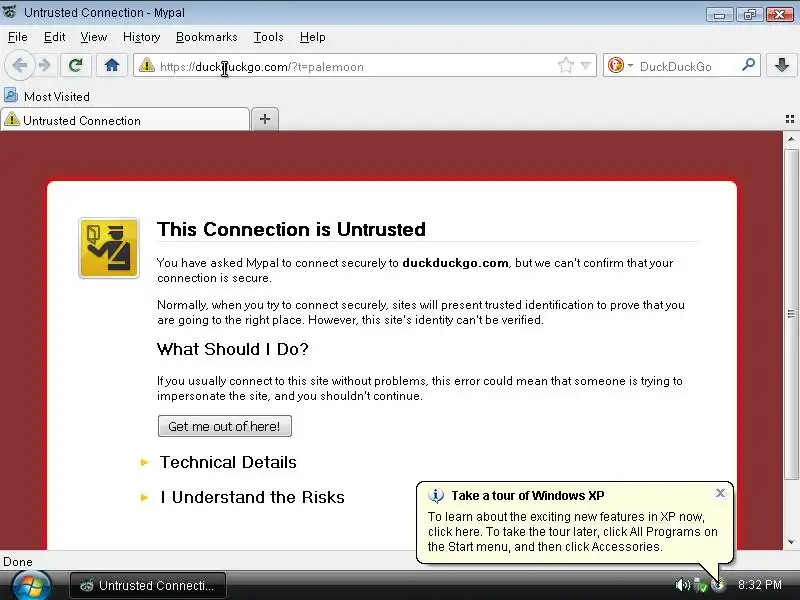Open the File menu
This screenshot has width=800, height=600.
(x=17, y=37)
